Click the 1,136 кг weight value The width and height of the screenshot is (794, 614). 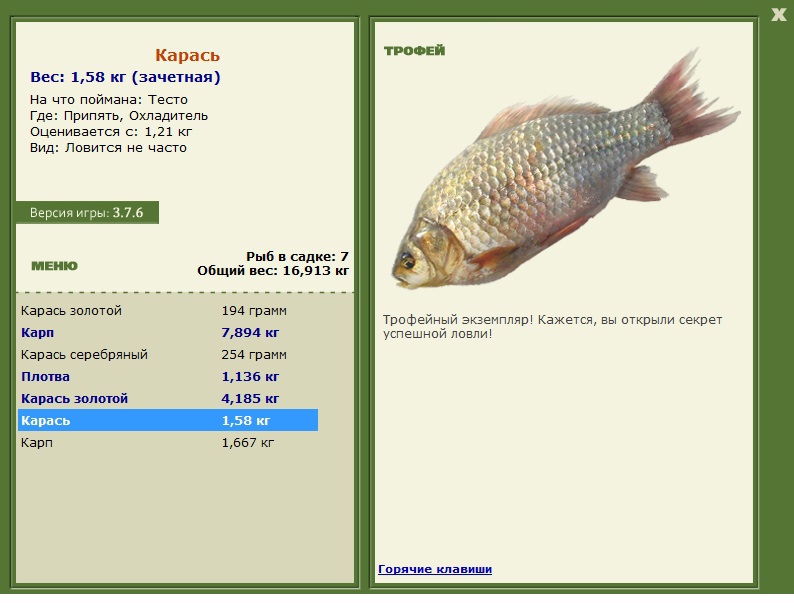click(x=250, y=377)
